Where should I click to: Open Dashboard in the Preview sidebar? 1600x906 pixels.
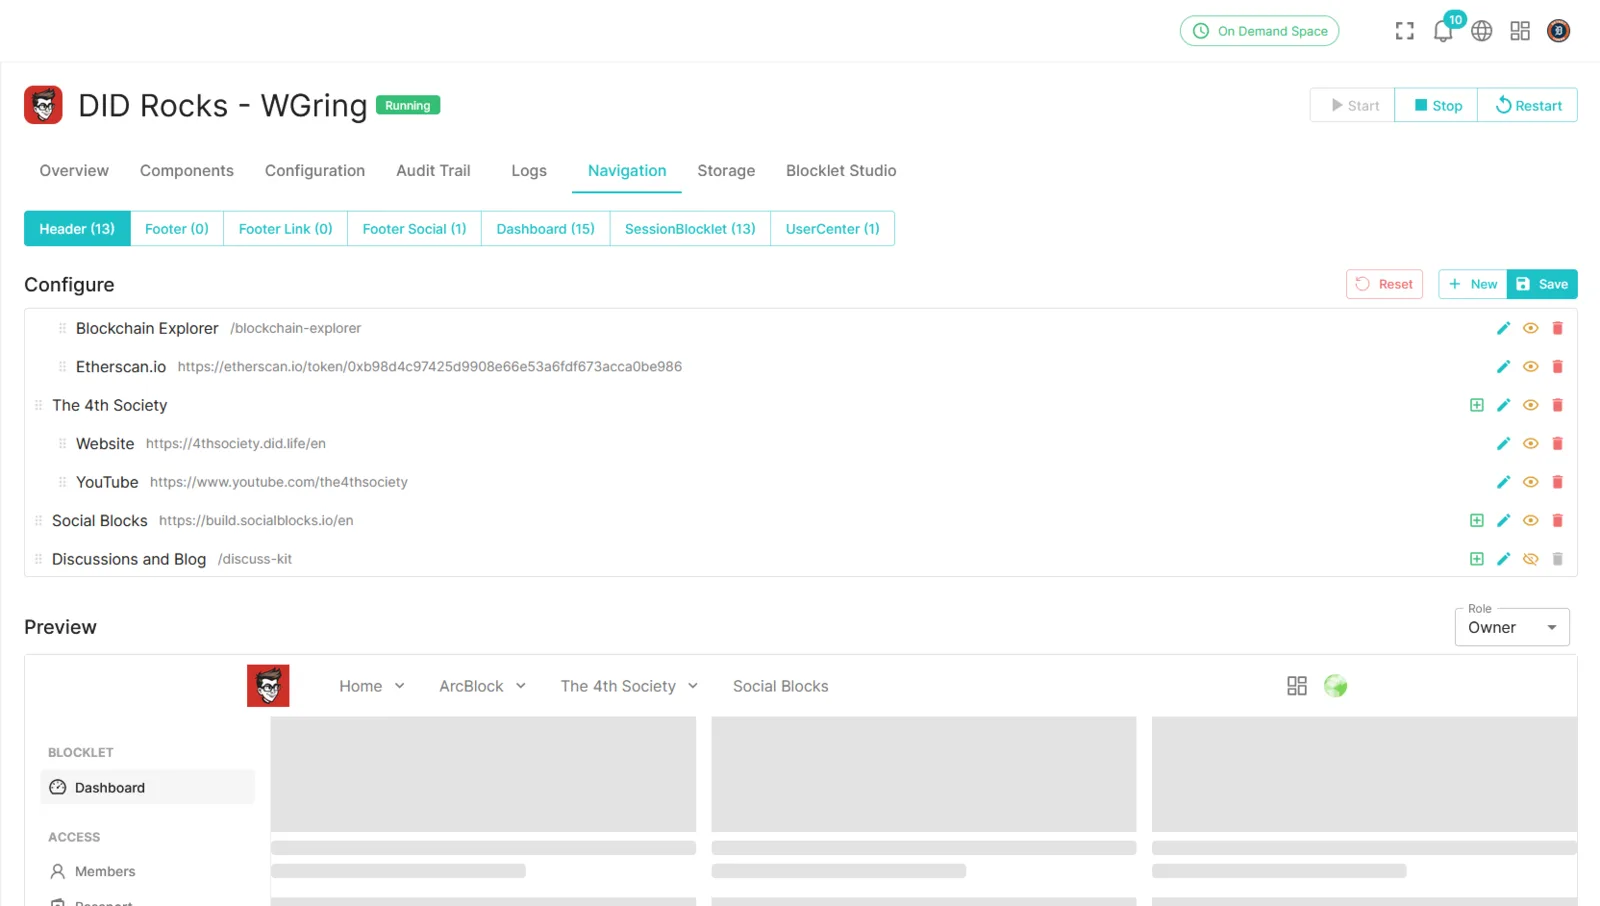click(x=147, y=787)
